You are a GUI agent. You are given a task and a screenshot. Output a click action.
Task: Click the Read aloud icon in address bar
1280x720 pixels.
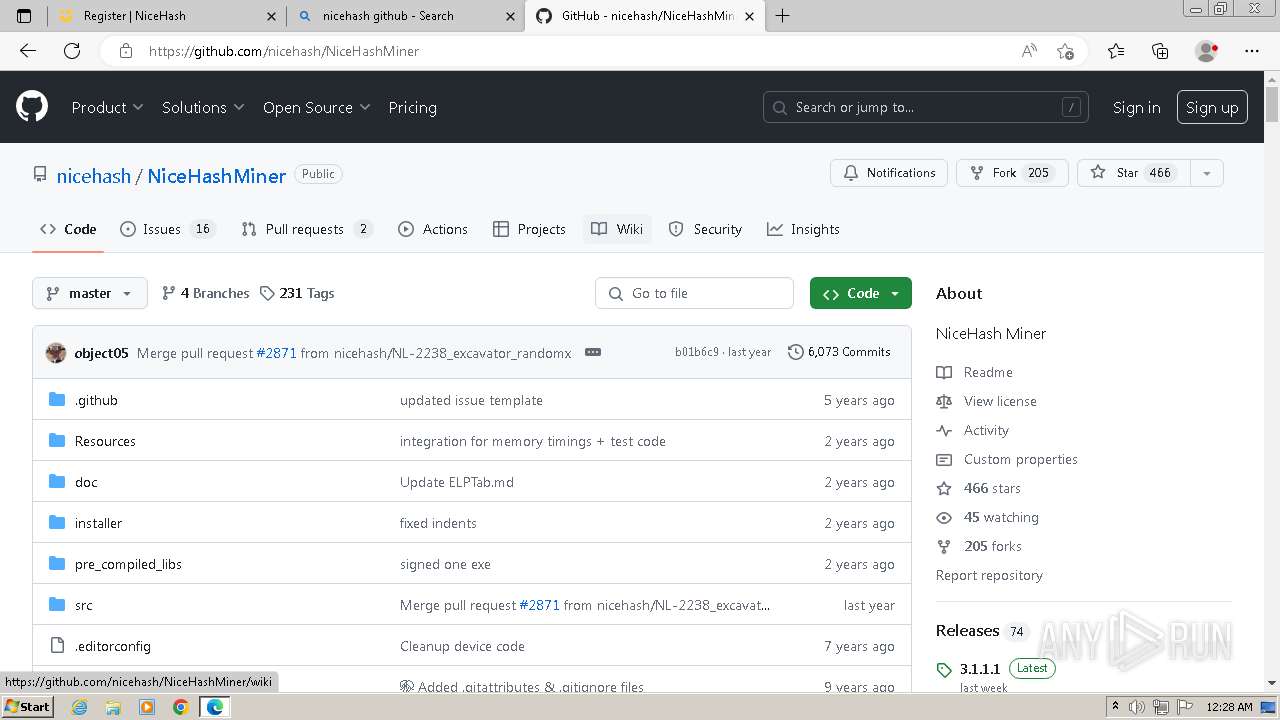point(1029,51)
